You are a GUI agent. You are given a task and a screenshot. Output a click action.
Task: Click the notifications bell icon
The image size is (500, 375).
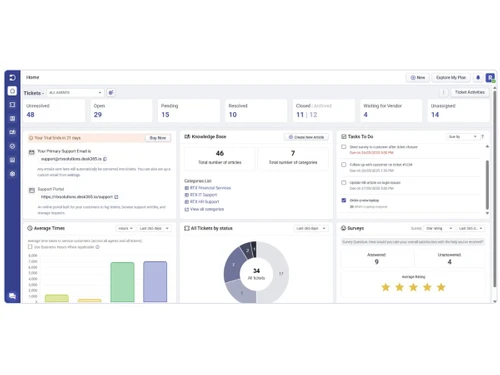478,77
